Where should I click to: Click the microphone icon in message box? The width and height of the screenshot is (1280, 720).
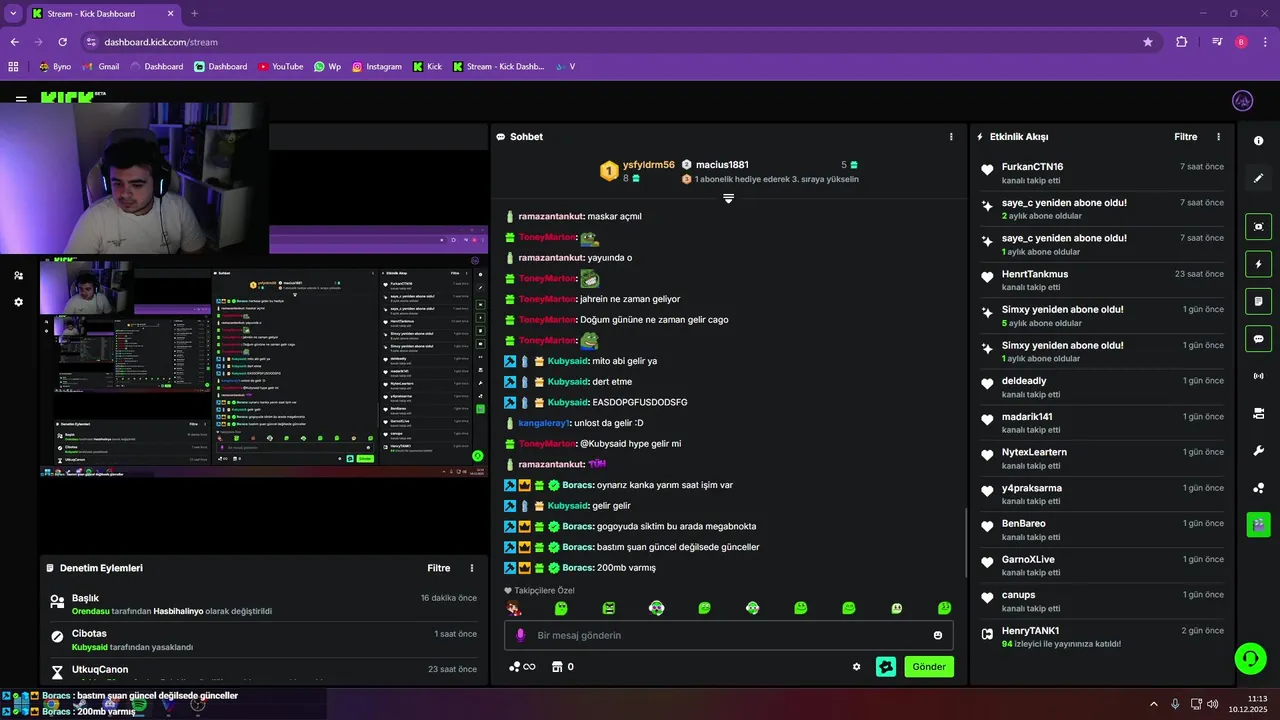[x=520, y=635]
